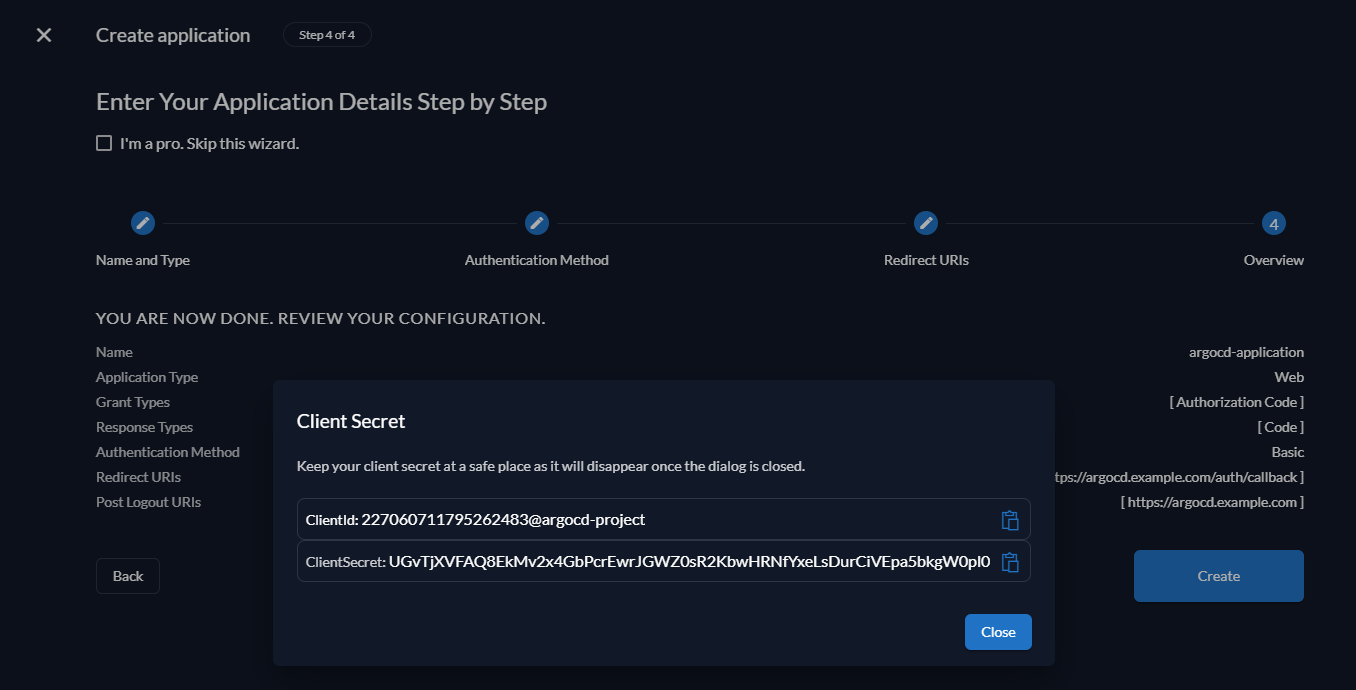
Task: Click the Redirect URIs step pencil icon
Action: [926, 223]
